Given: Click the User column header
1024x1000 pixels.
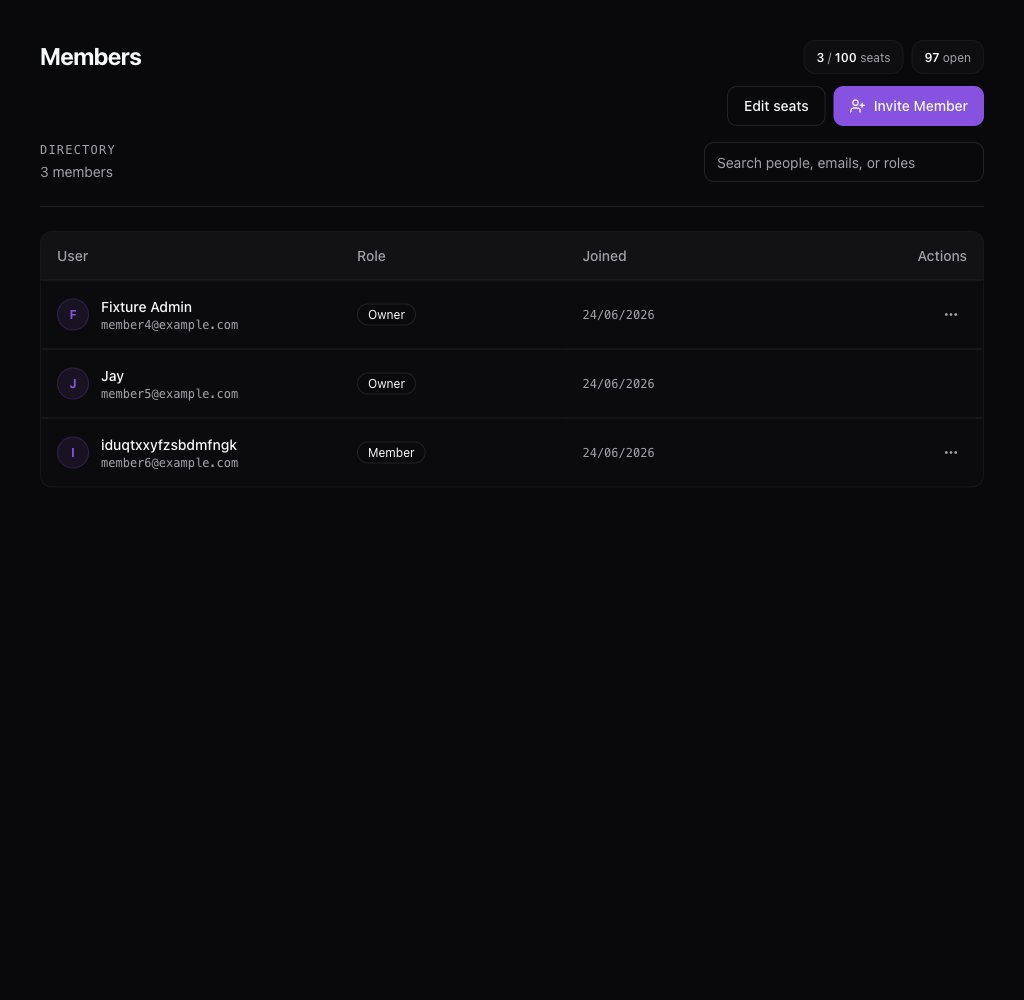Looking at the screenshot, I should pyautogui.click(x=72, y=256).
